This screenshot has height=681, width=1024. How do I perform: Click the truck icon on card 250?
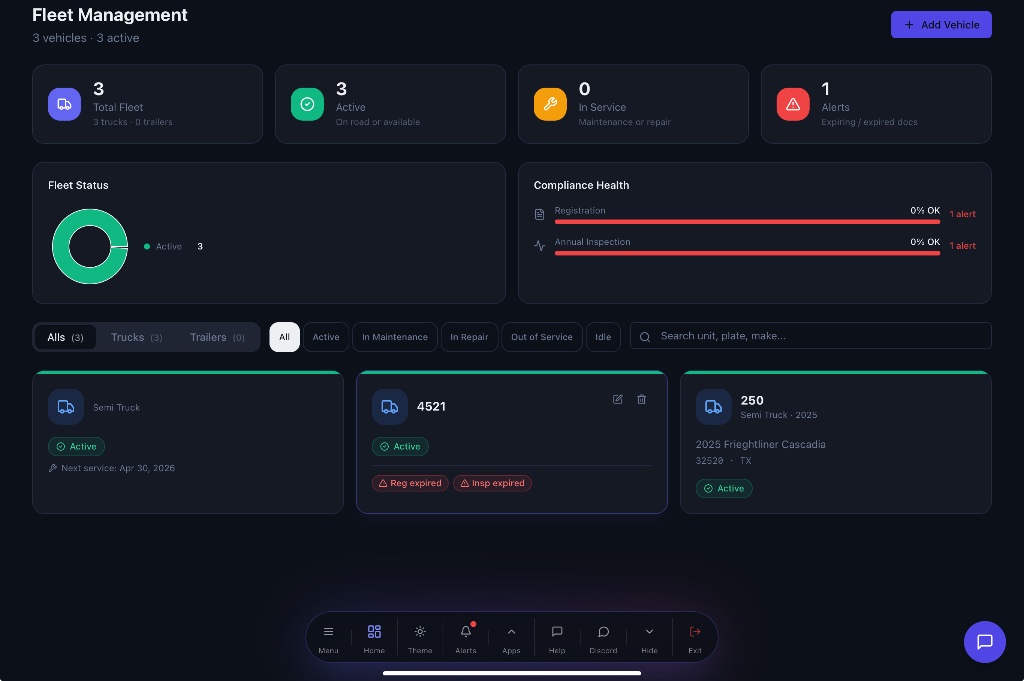point(713,407)
